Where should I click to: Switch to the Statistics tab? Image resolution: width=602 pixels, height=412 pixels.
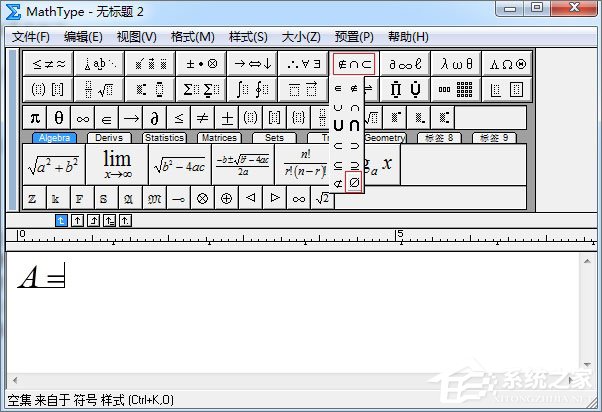click(164, 138)
